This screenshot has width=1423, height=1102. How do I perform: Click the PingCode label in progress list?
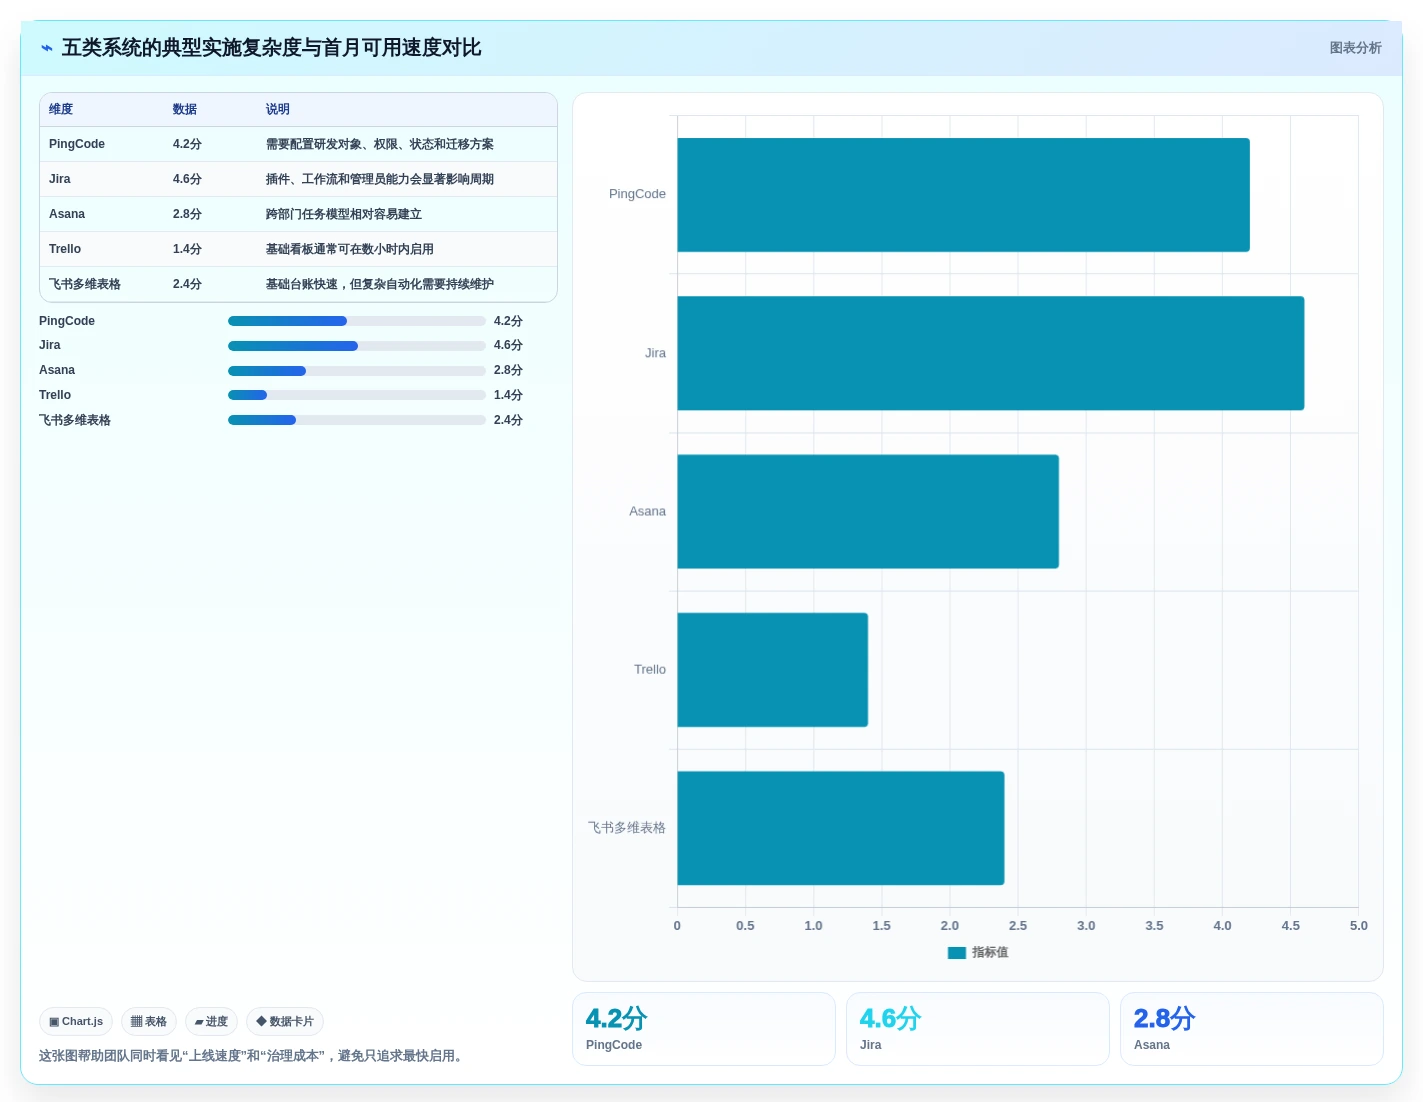[x=67, y=321]
